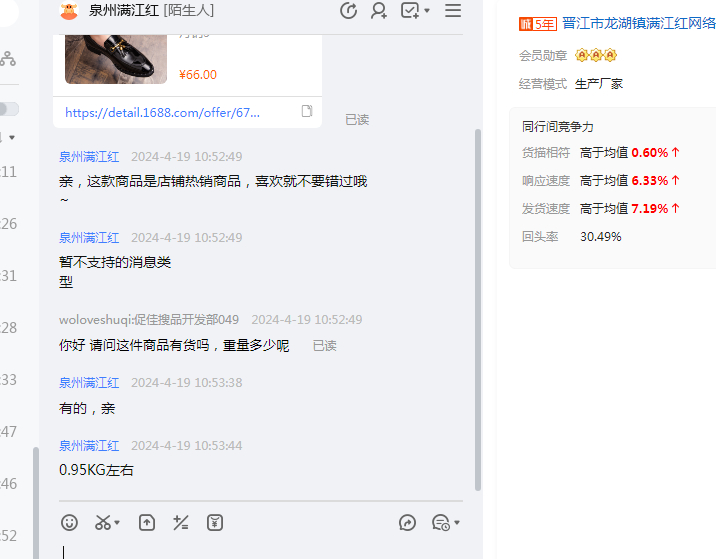Open the 晋江市龙湖镇满江红 company link

[639, 23]
